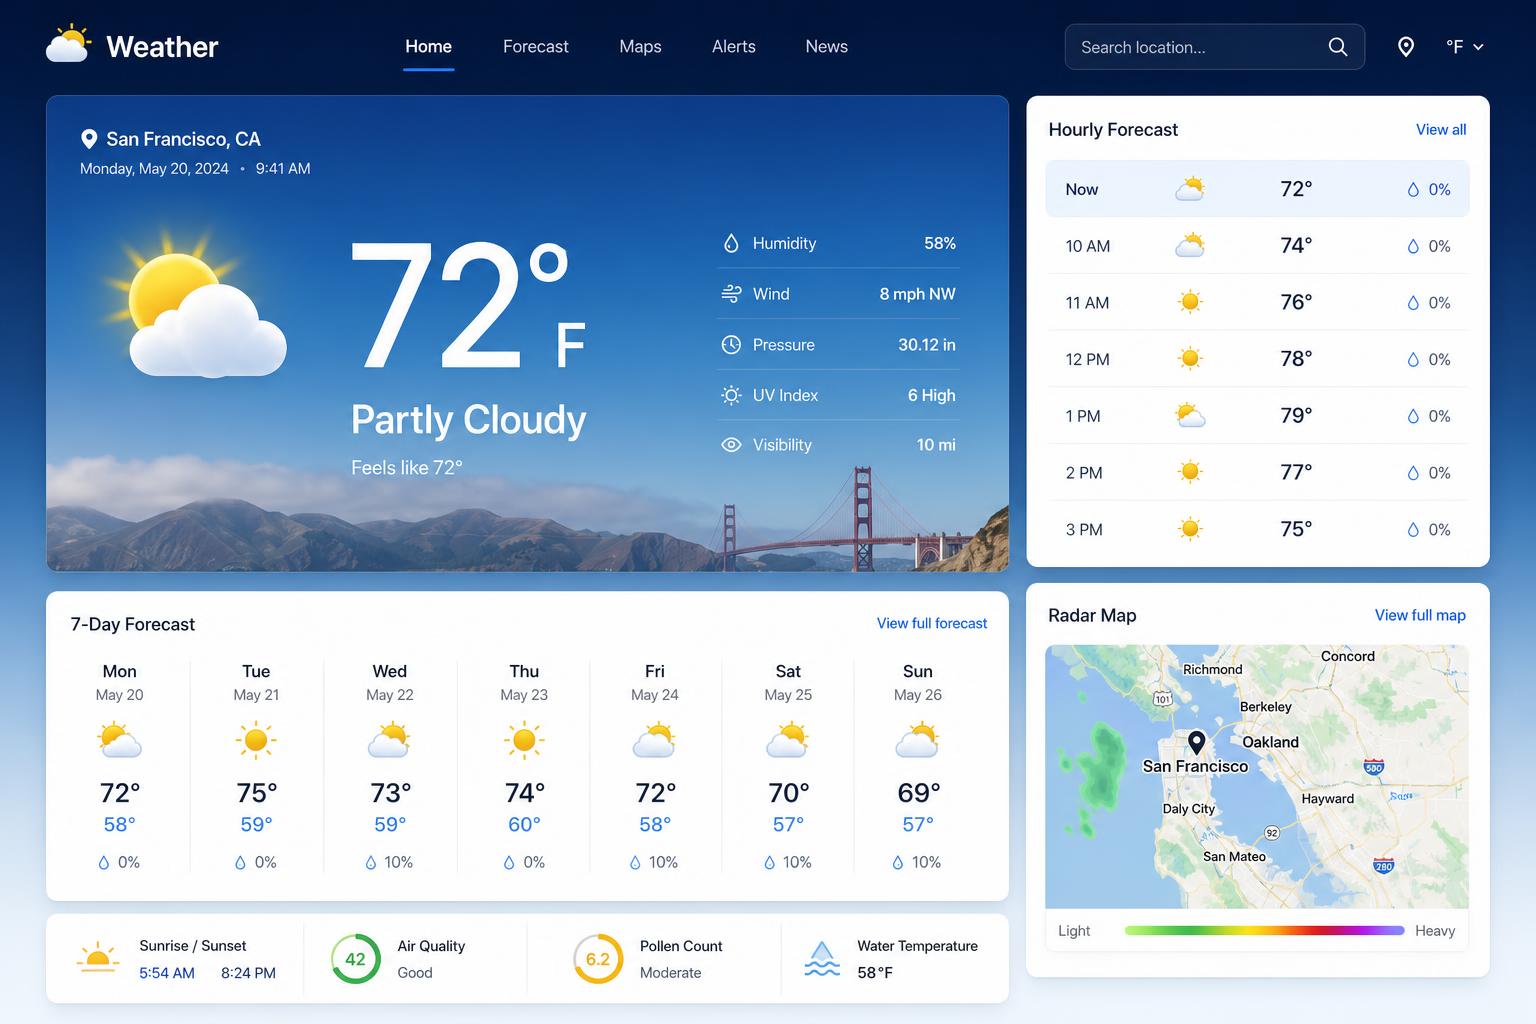The height and width of the screenshot is (1024, 1536).
Task: Click Tuesday's sunny icon
Action: pos(256,741)
